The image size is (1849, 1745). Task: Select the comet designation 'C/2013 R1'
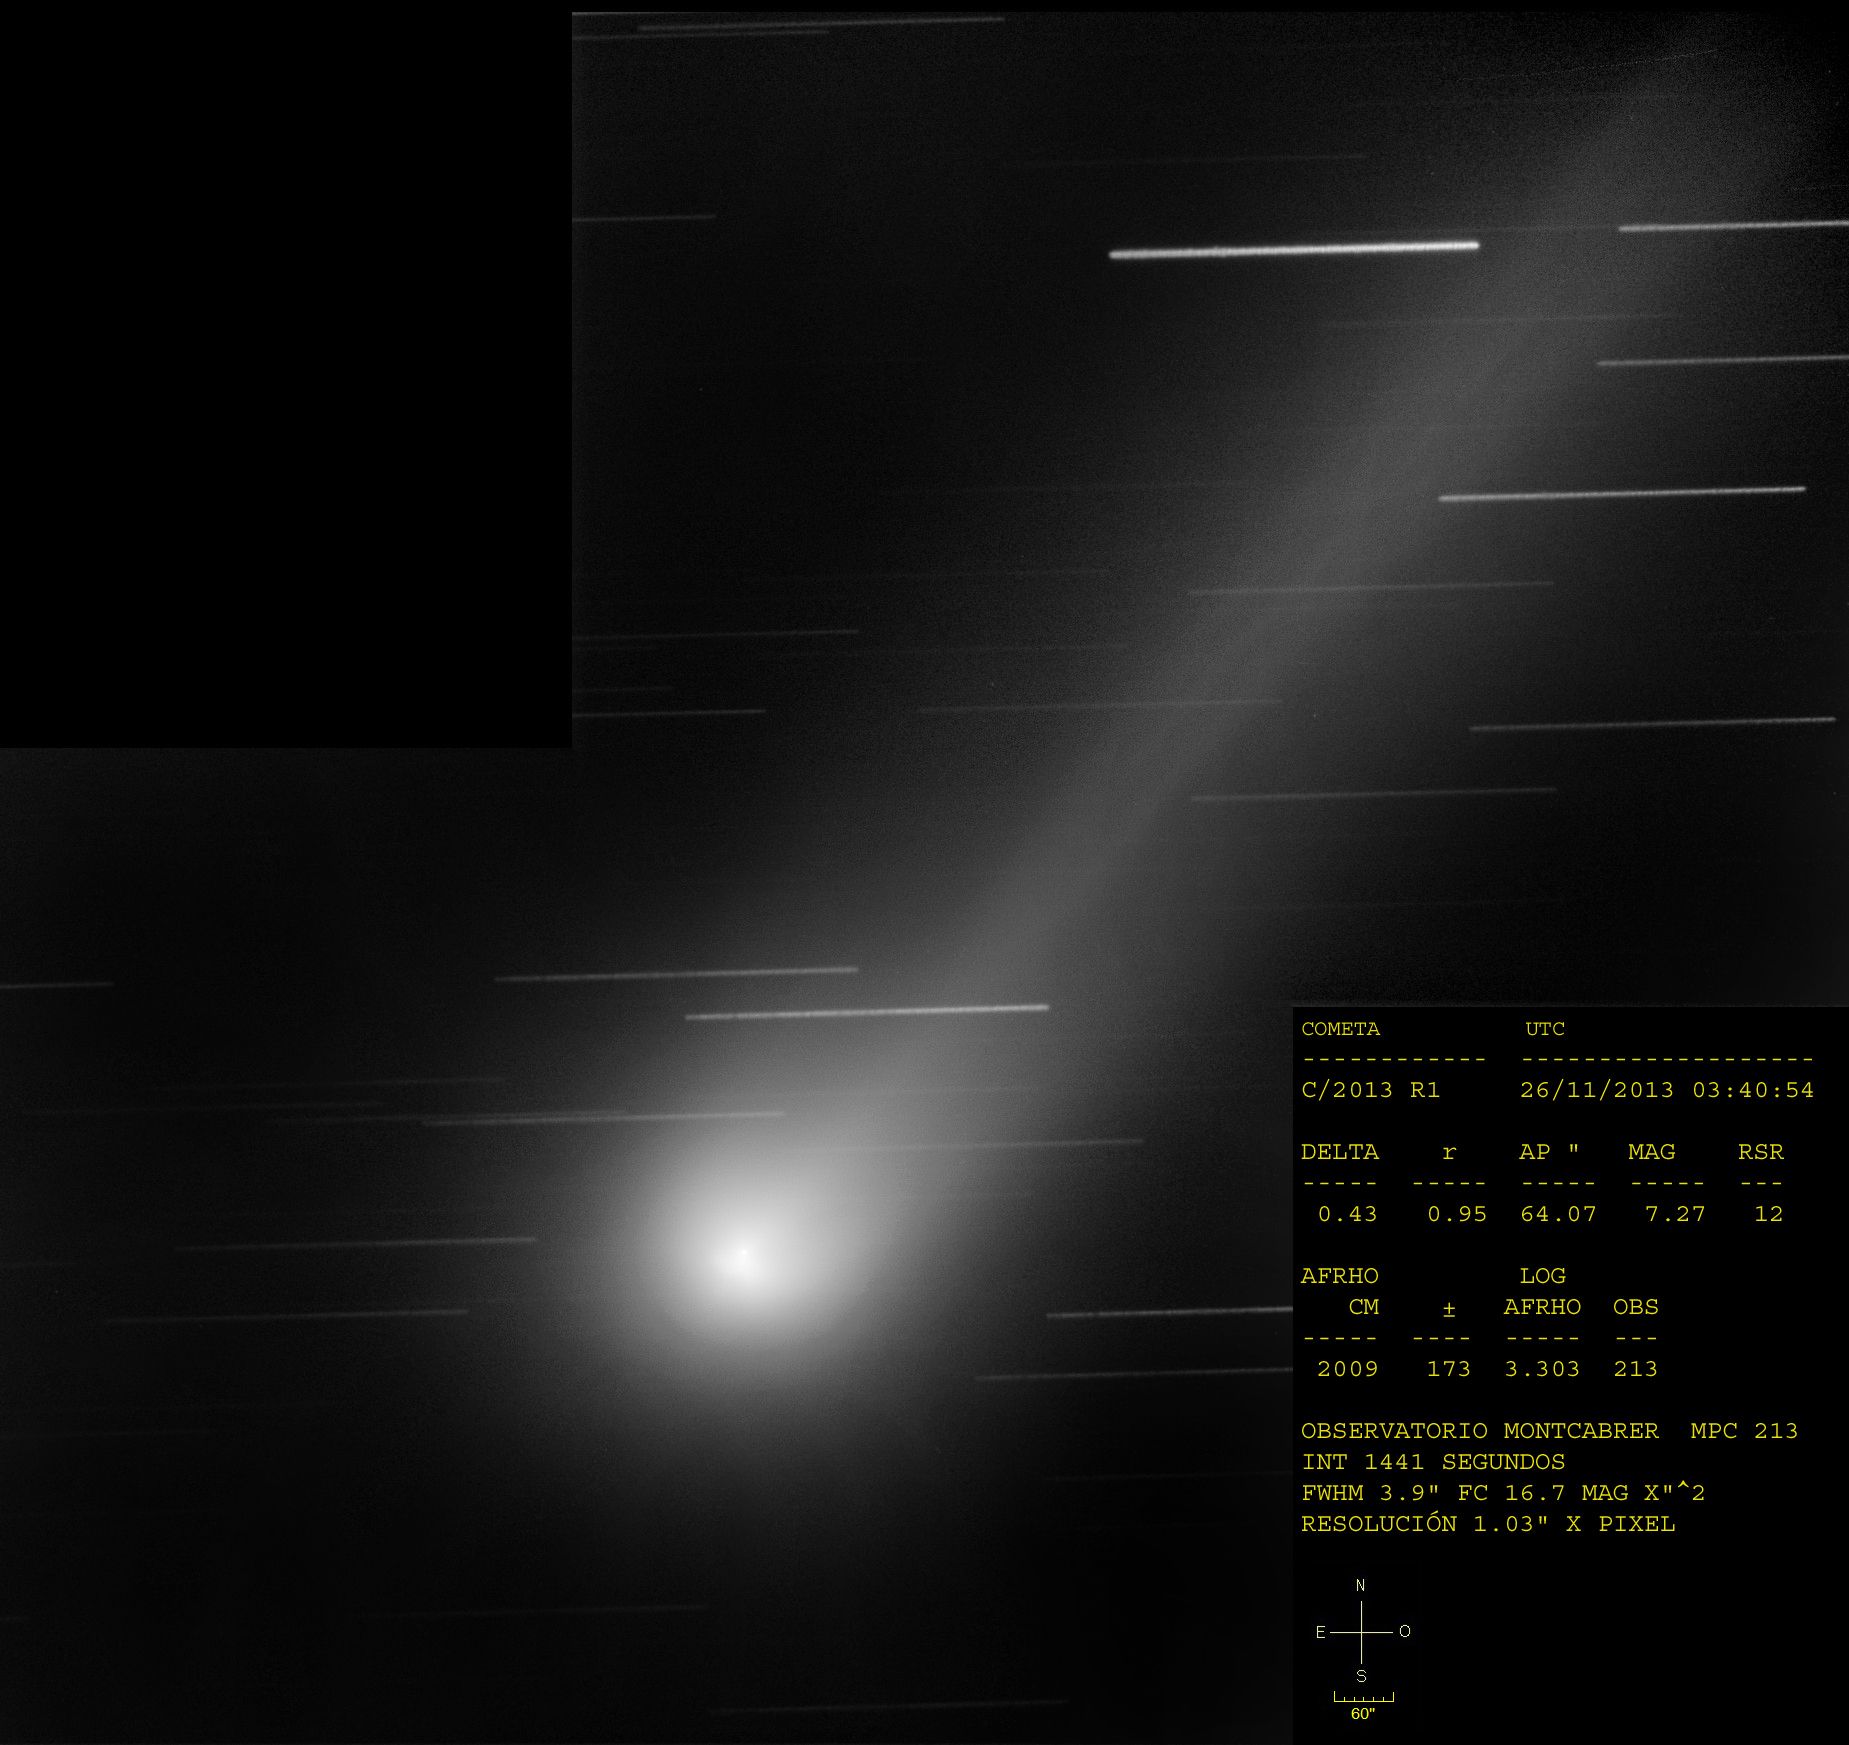1370,1090
